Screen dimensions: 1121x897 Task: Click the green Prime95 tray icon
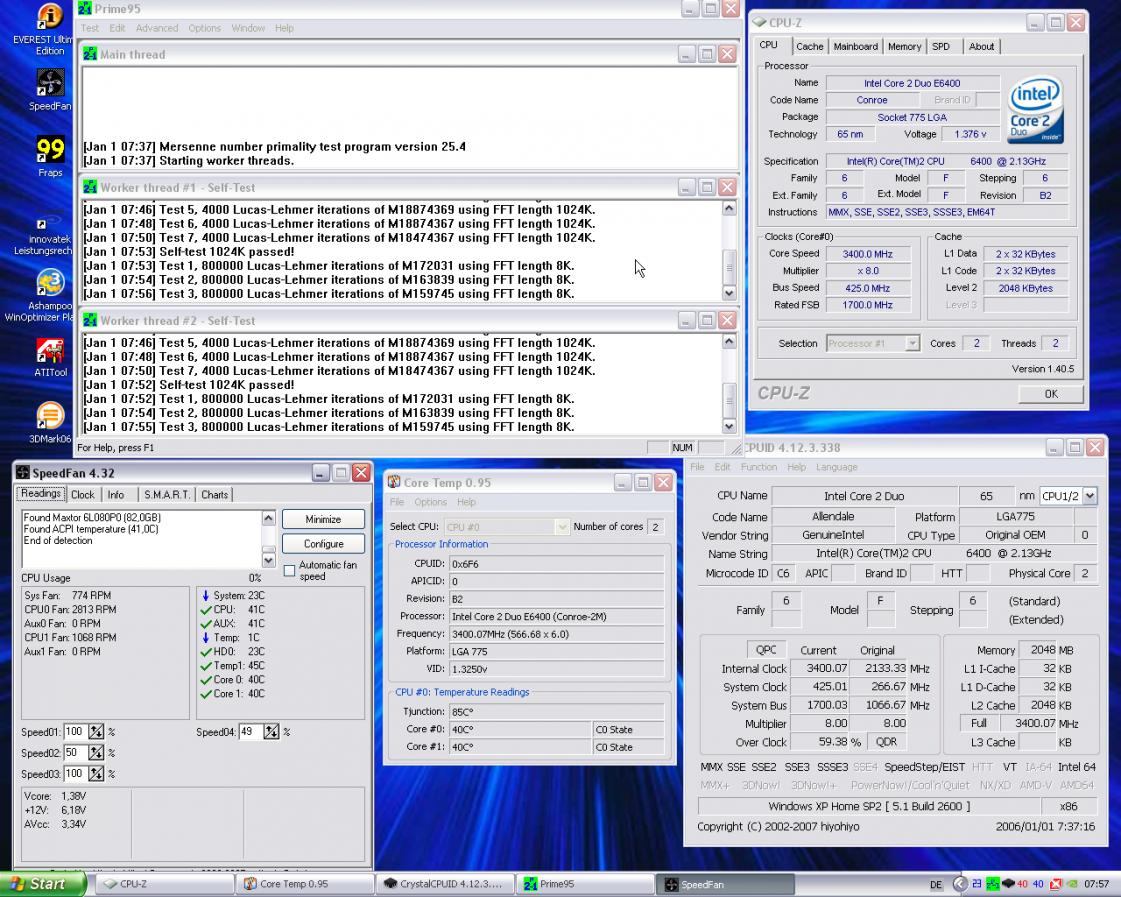click(x=992, y=884)
